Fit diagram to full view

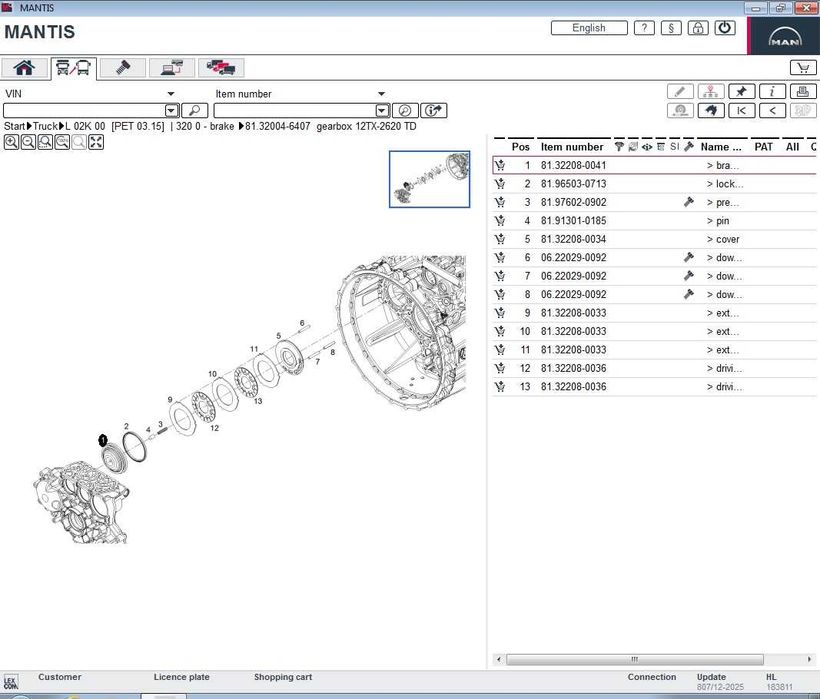coord(96,142)
